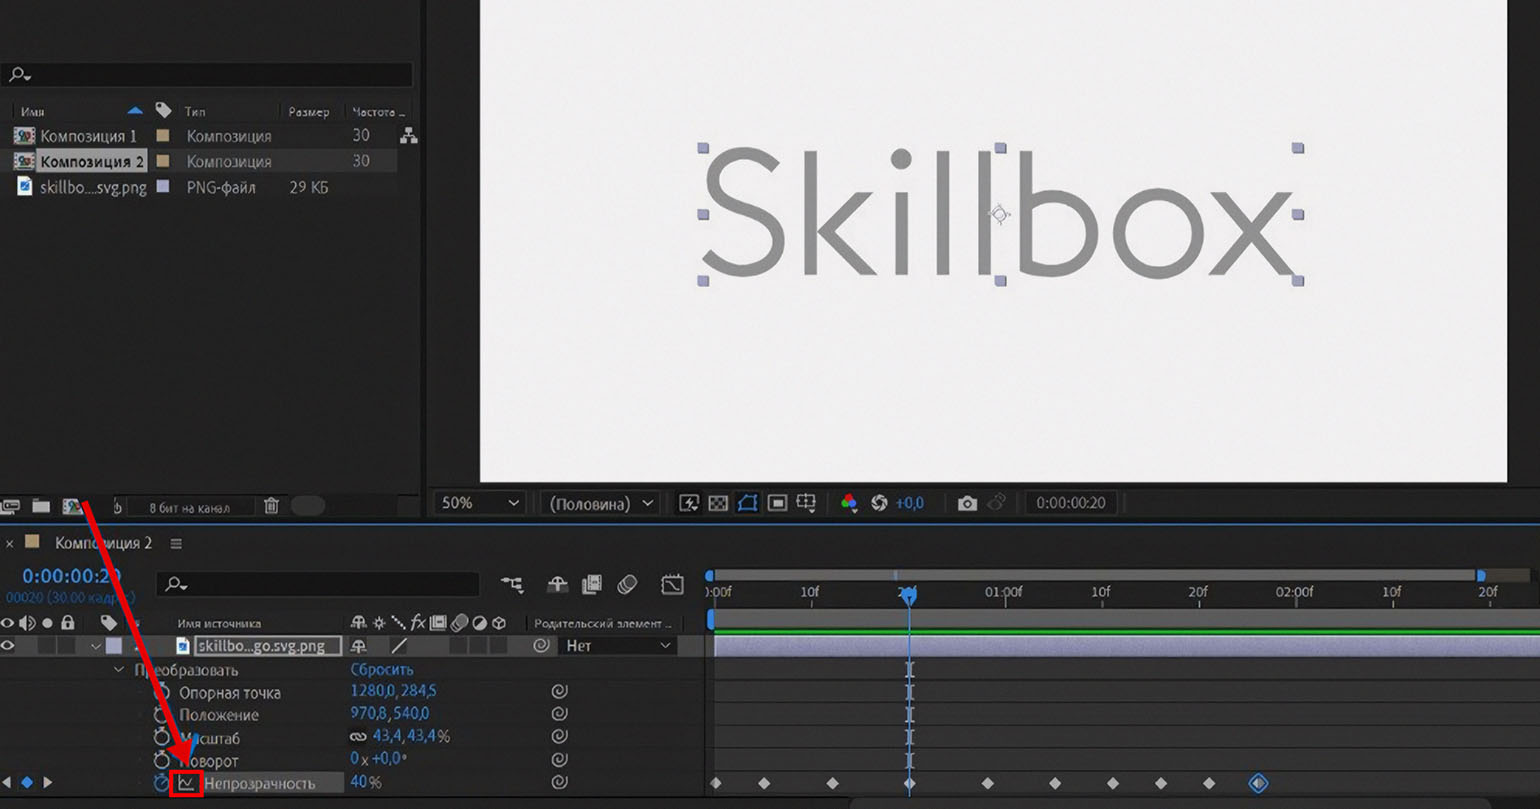This screenshot has width=1540, height=809.
Task: Open the composition mini-flowchart
Action: [512, 584]
